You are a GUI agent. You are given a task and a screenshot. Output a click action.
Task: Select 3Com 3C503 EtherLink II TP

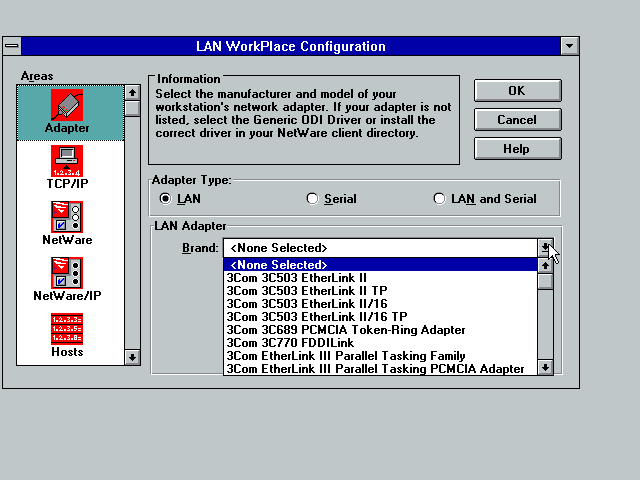coord(380,291)
